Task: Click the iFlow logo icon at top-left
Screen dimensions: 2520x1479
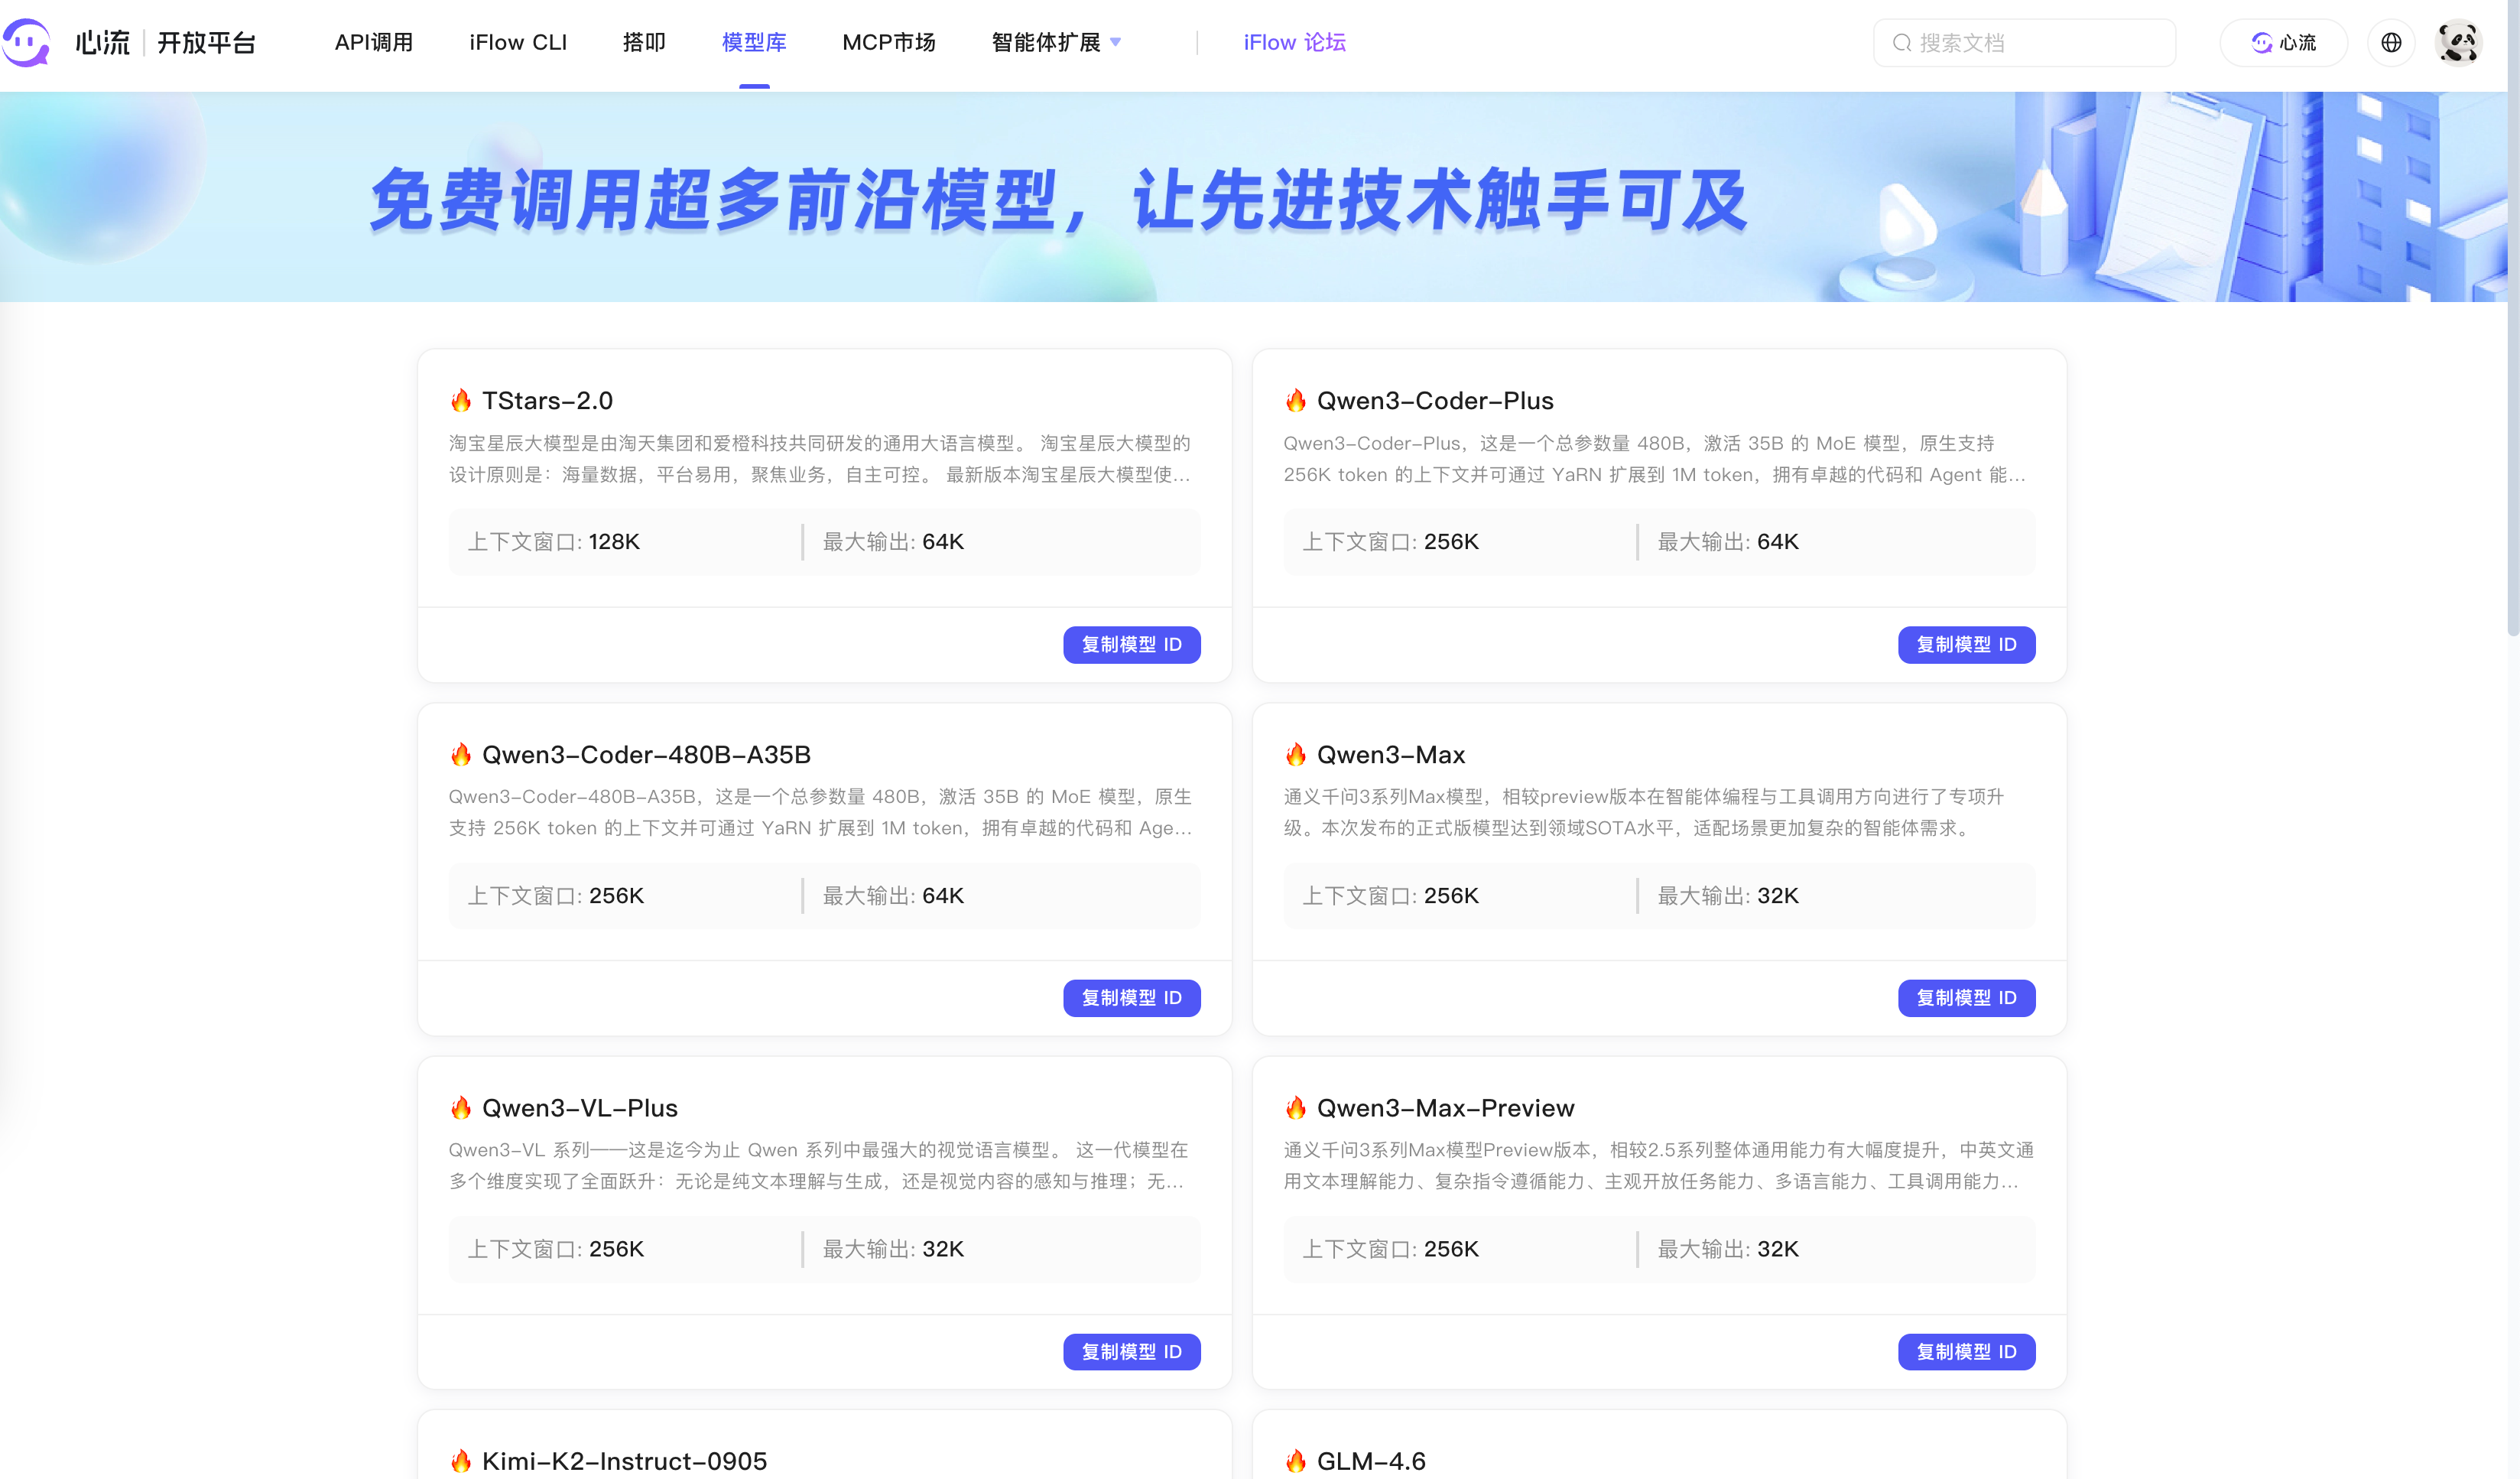Action: point(26,43)
